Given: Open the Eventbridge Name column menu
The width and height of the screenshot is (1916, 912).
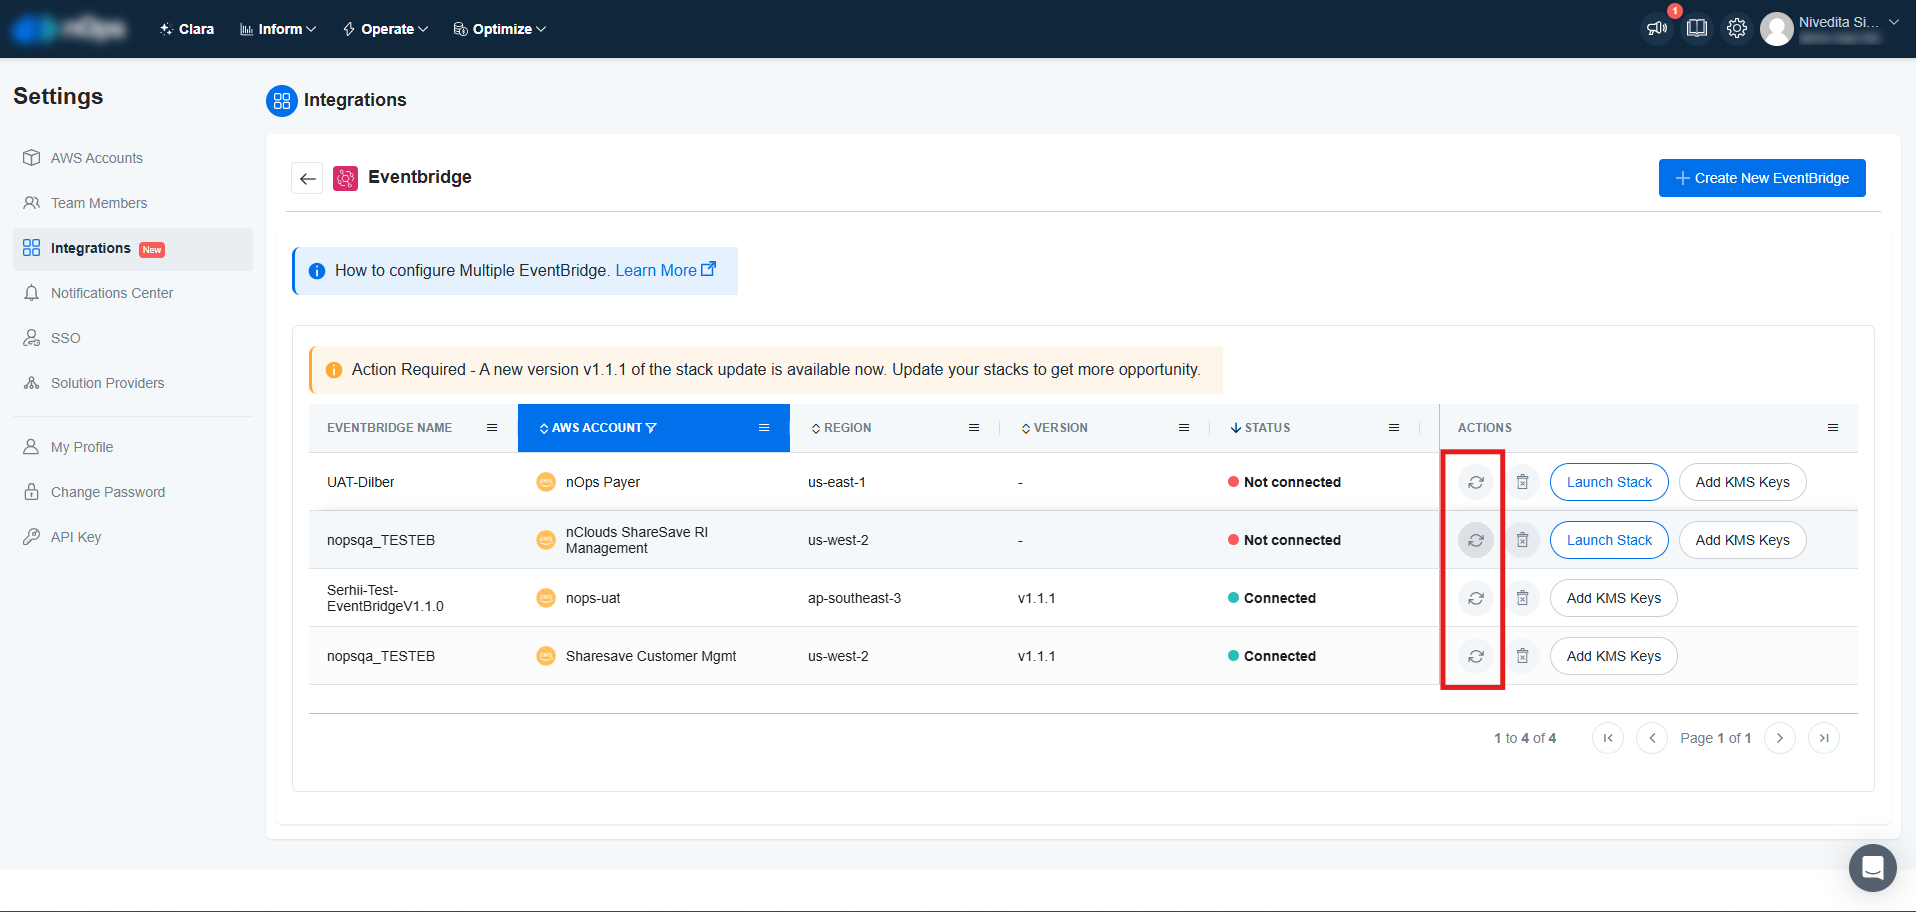Looking at the screenshot, I should [x=492, y=428].
